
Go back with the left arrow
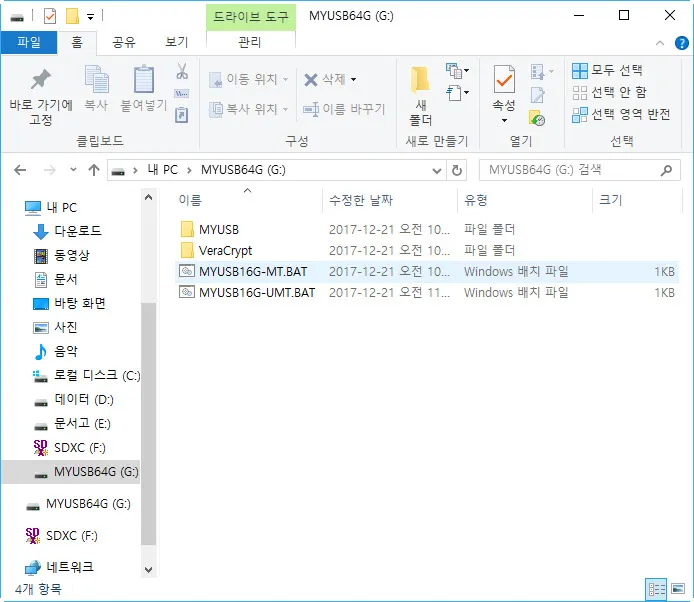coord(20,170)
